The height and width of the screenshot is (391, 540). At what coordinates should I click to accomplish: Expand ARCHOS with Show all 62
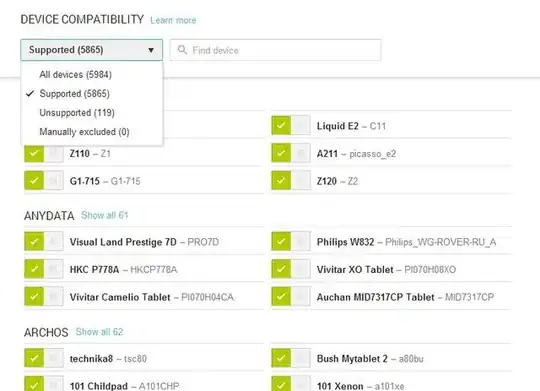[x=100, y=332]
